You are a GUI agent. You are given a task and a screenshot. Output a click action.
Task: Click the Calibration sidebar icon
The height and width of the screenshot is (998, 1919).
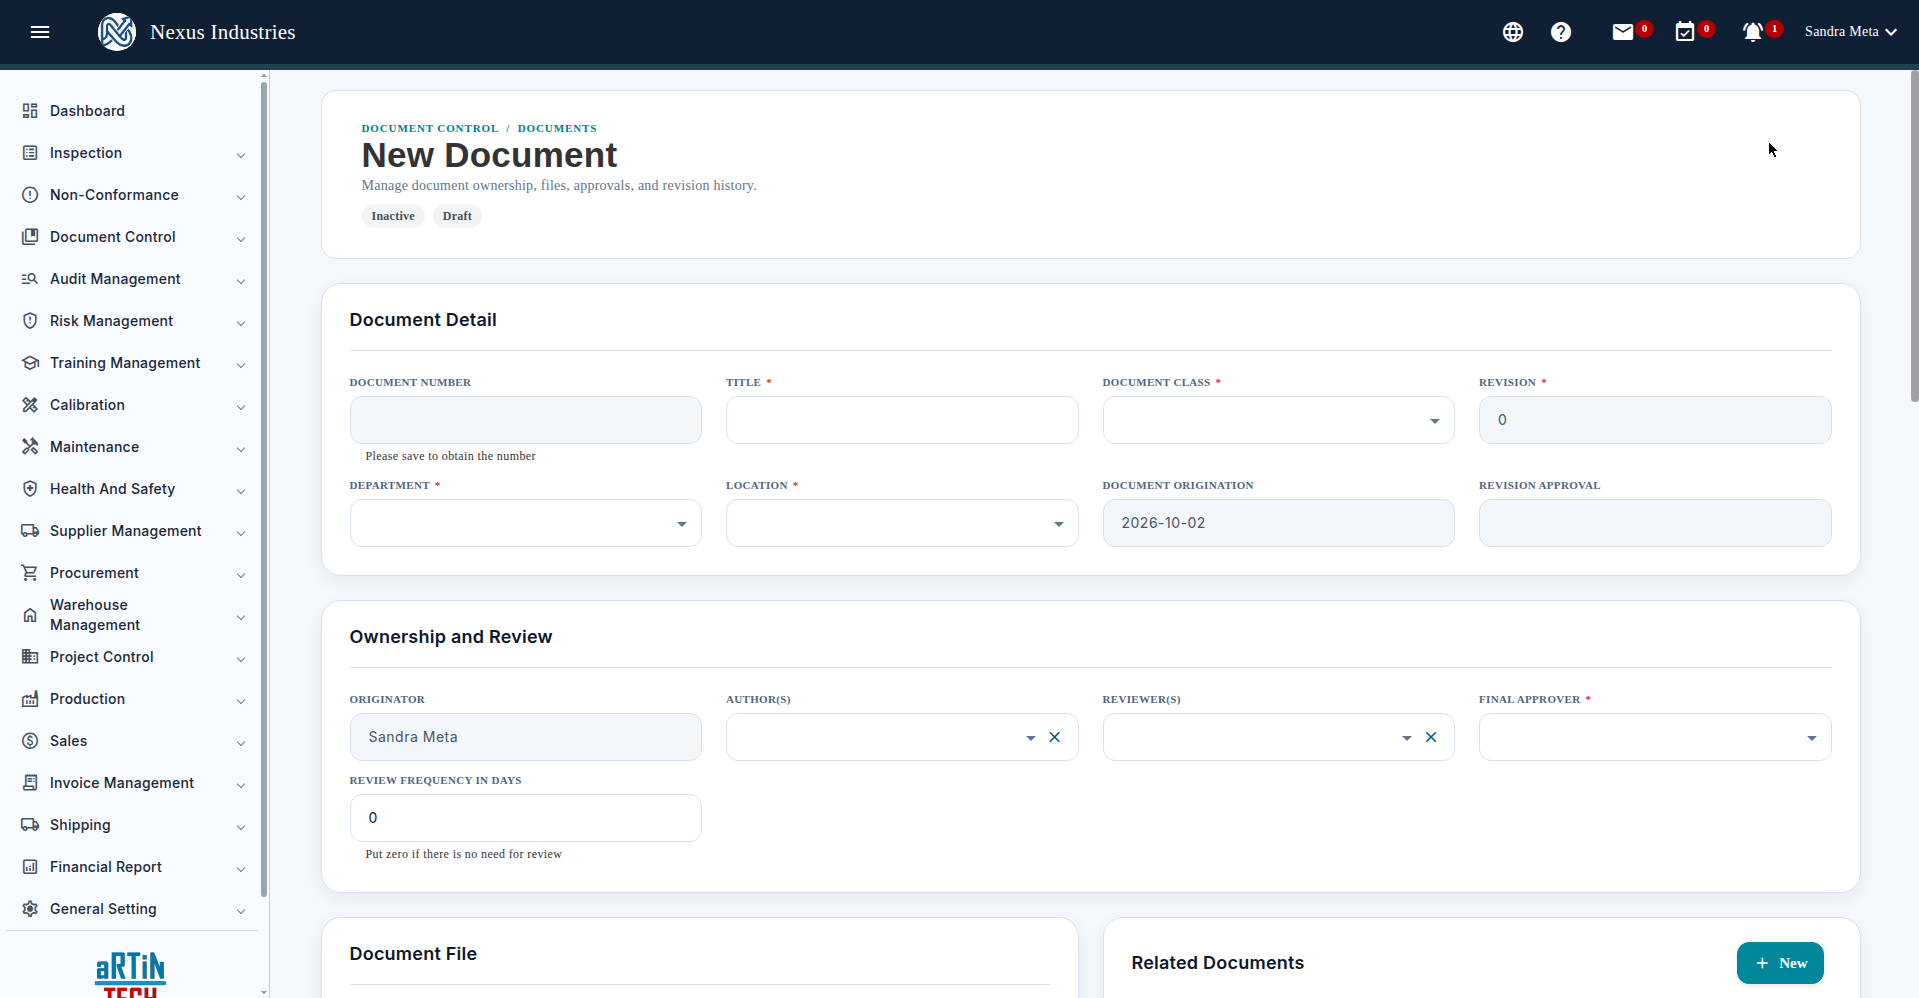click(x=30, y=405)
